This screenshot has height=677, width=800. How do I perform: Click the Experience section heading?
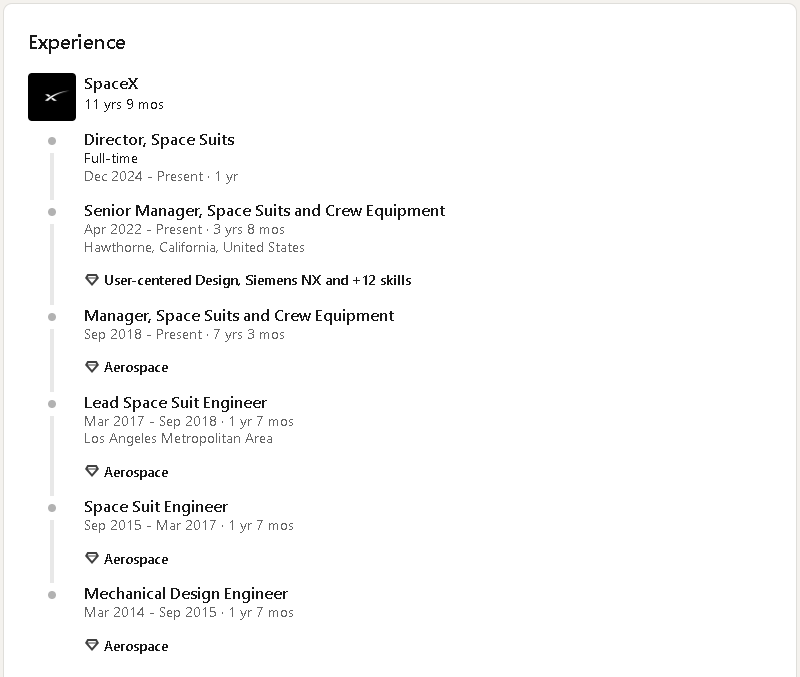[77, 42]
